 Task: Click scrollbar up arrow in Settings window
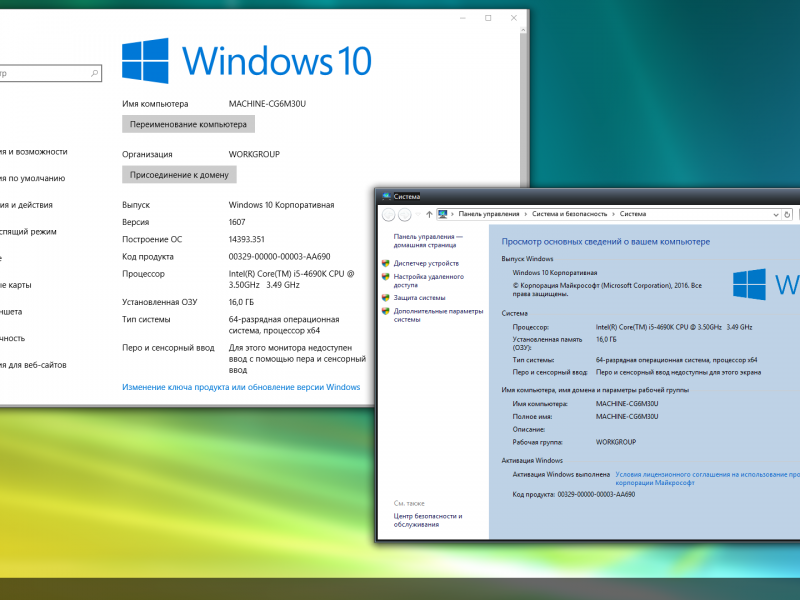(523, 31)
